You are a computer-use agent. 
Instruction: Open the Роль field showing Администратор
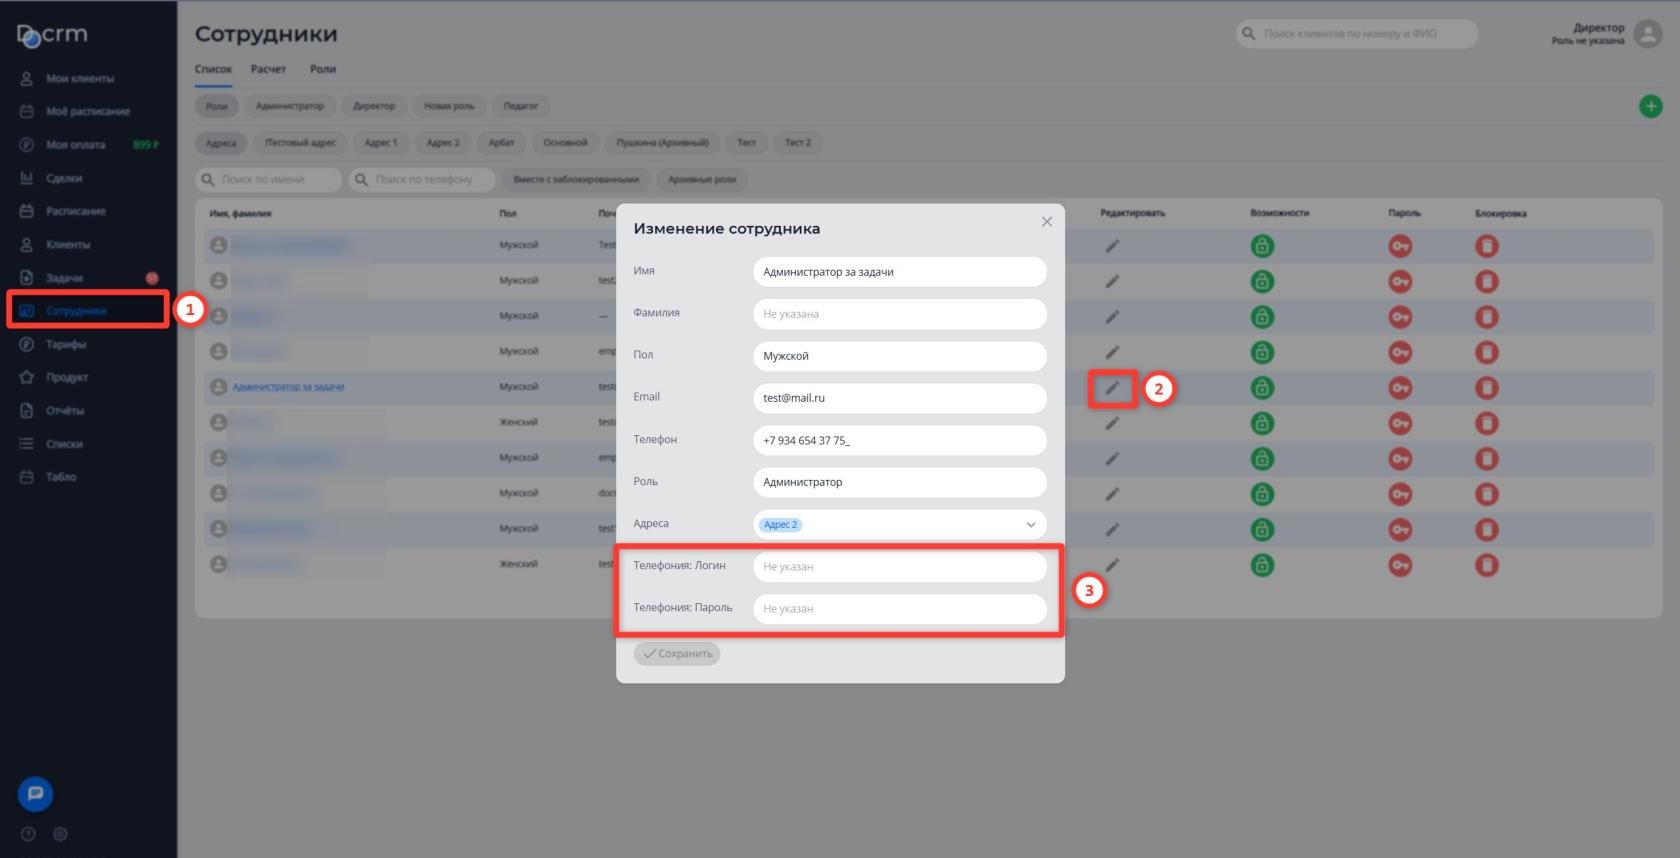click(x=899, y=482)
